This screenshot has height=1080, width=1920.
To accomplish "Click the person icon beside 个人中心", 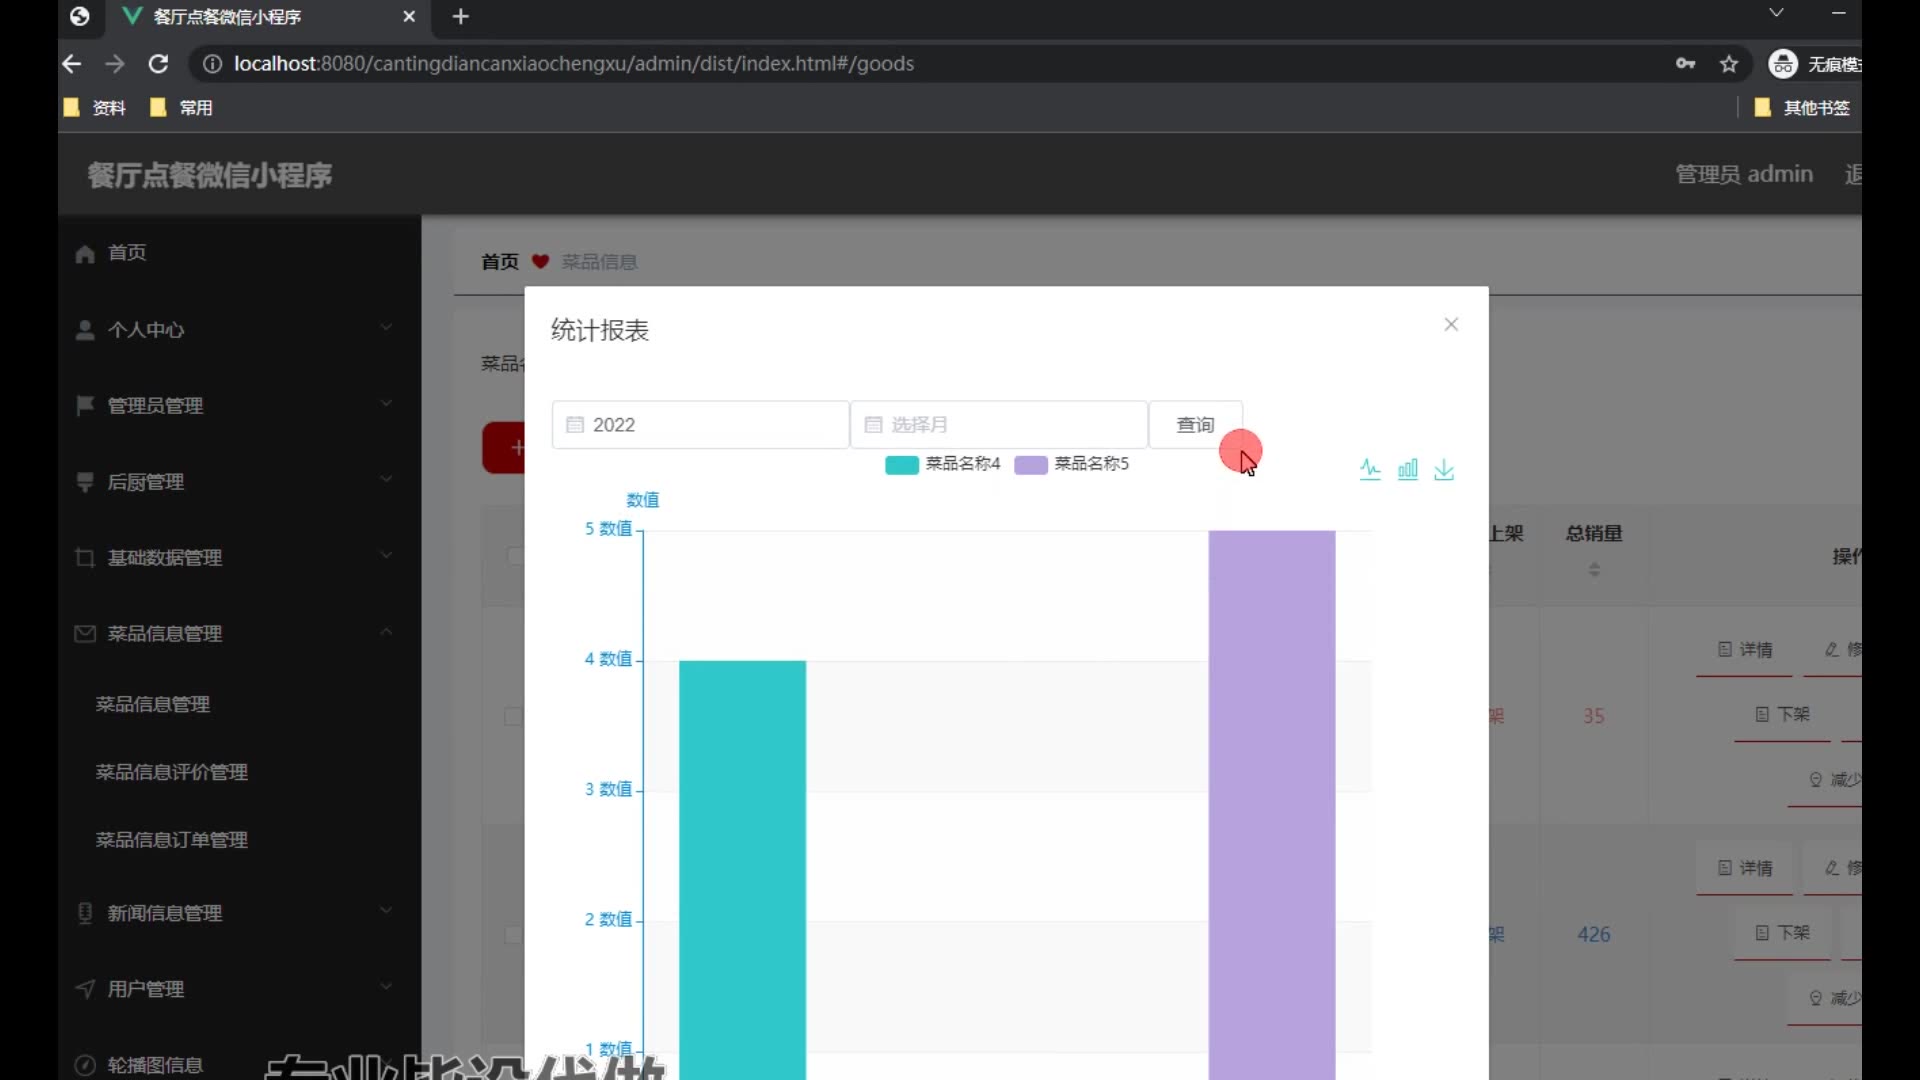I will click(x=85, y=330).
